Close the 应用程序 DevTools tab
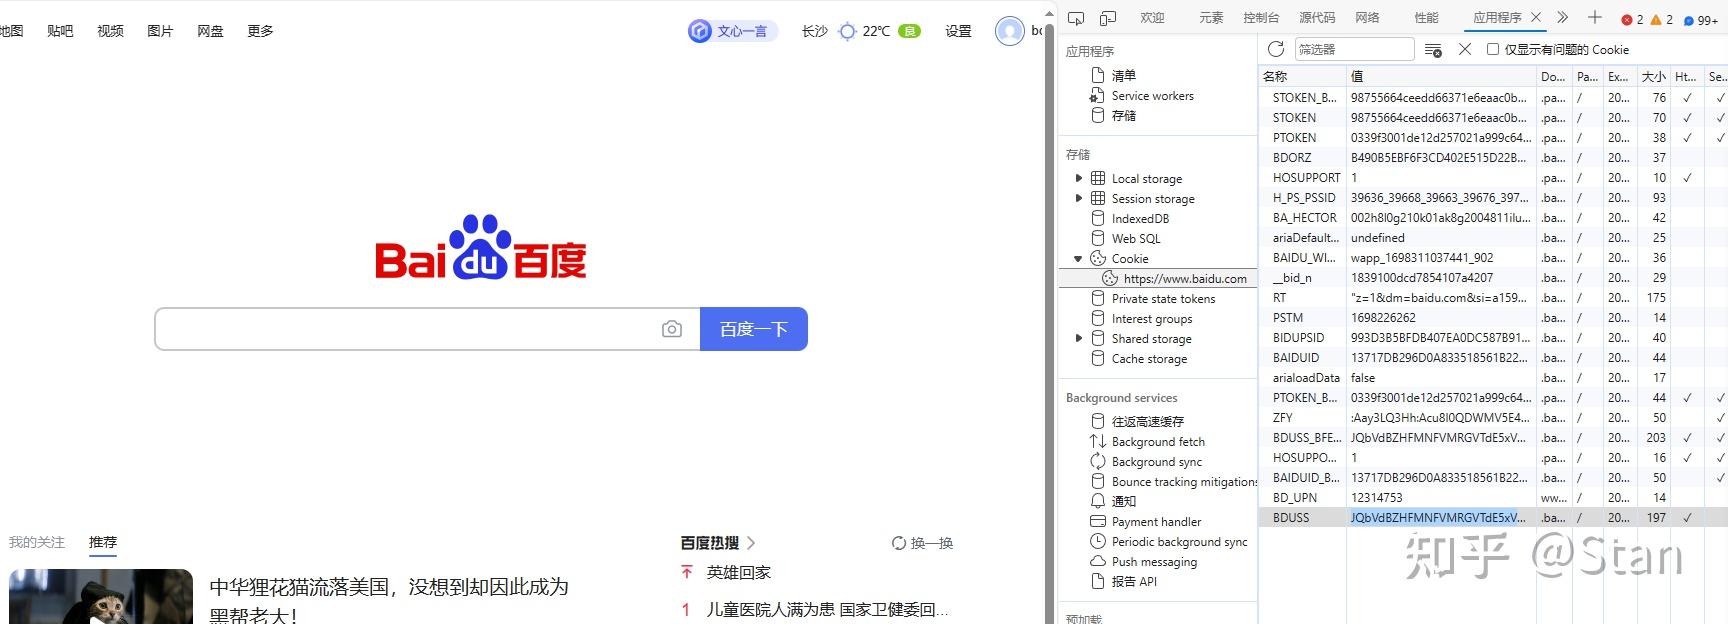The image size is (1728, 624). pos(1536,17)
